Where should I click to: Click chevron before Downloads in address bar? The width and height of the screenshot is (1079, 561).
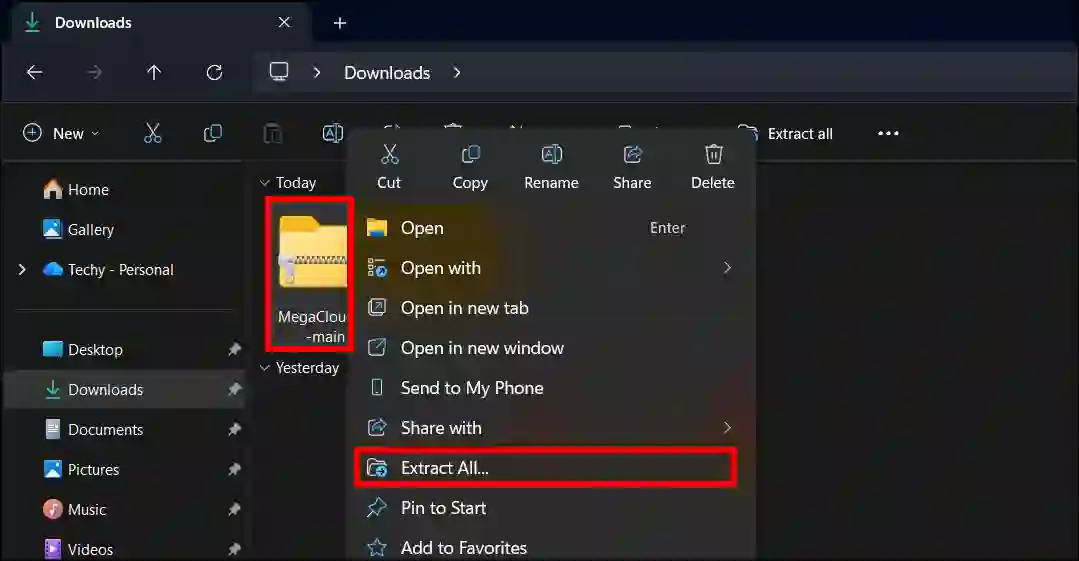(x=317, y=72)
